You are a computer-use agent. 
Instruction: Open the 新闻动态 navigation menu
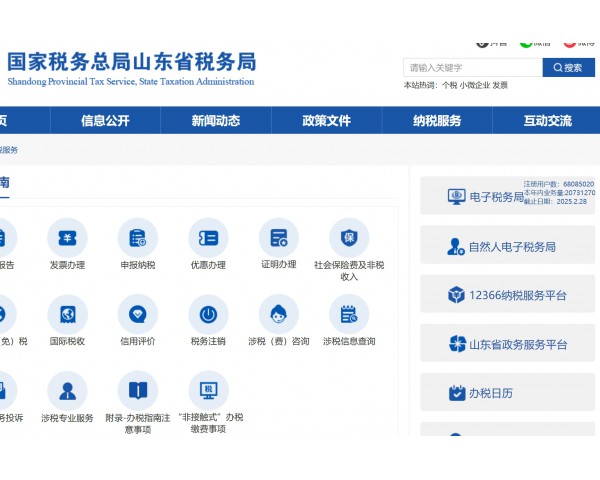(216, 121)
